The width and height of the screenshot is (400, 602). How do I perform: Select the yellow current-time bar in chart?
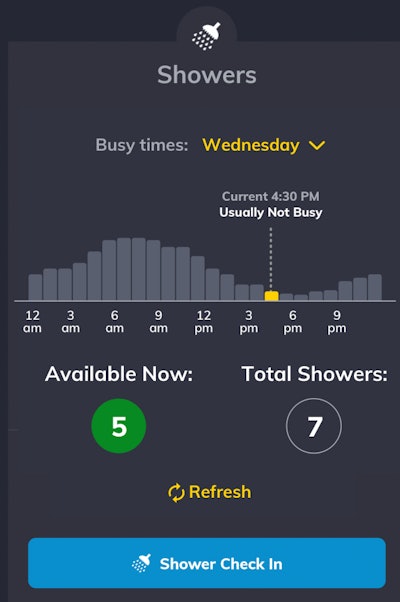(271, 296)
